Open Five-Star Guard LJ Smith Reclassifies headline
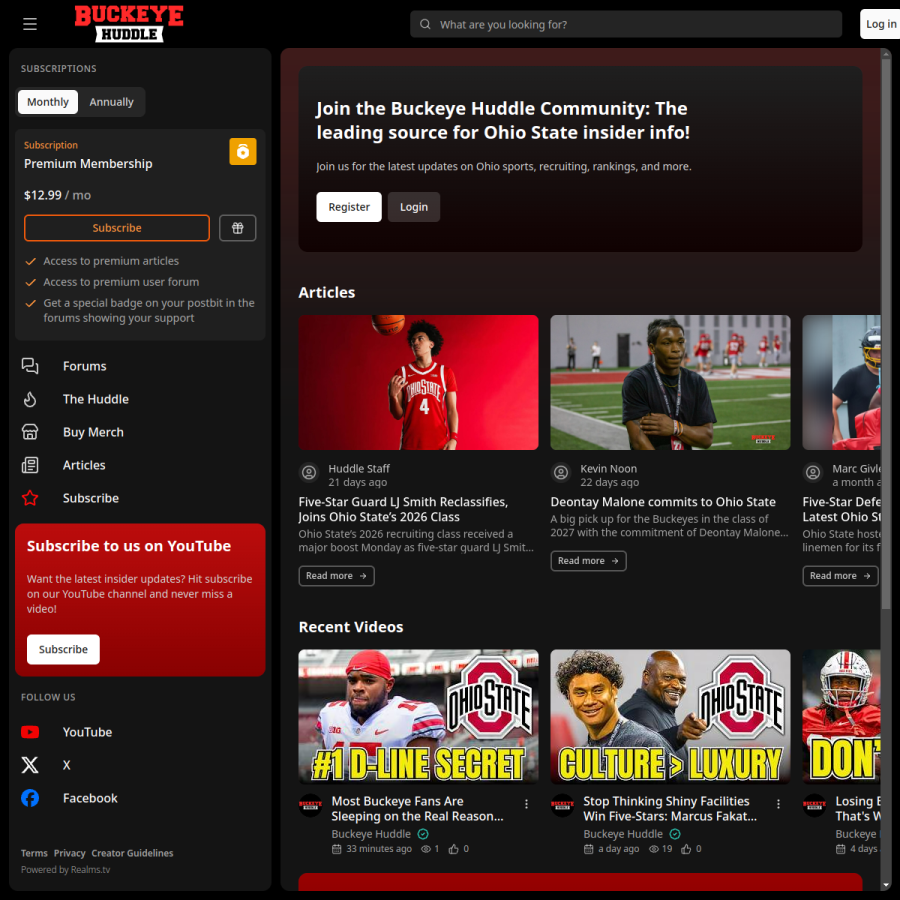This screenshot has width=900, height=900. coord(403,509)
